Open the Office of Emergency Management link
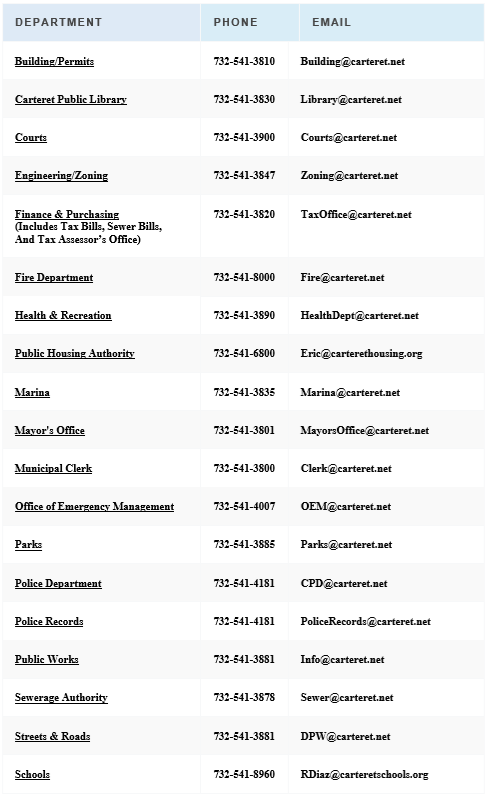This screenshot has width=485, height=796. click(94, 507)
